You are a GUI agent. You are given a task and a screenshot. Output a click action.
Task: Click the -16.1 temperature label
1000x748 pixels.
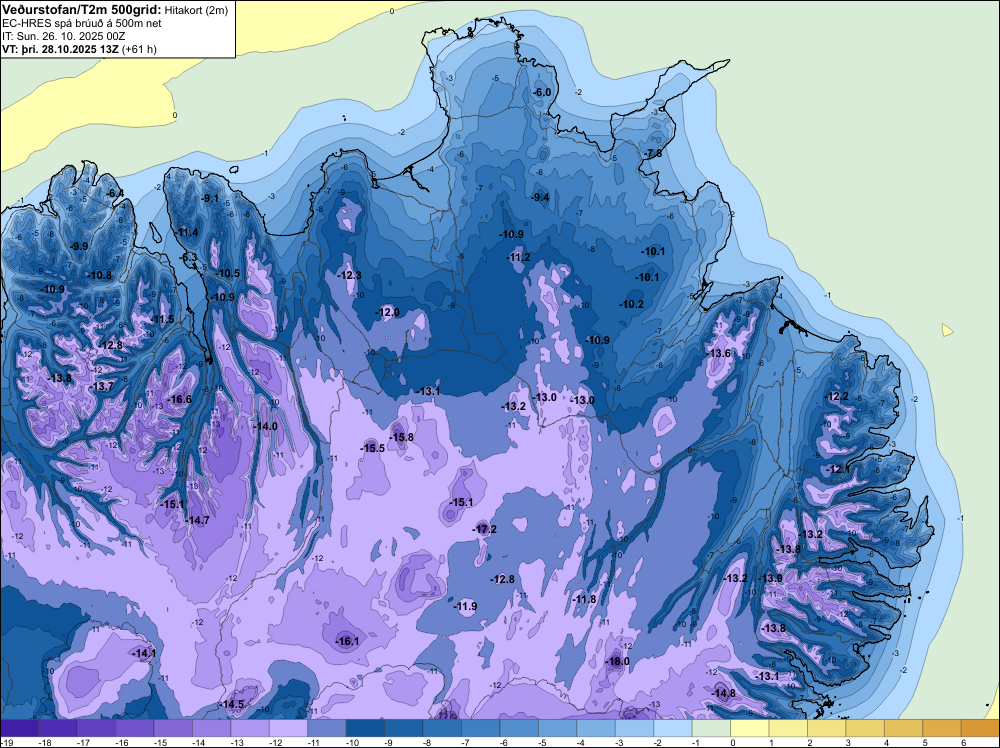click(x=347, y=641)
